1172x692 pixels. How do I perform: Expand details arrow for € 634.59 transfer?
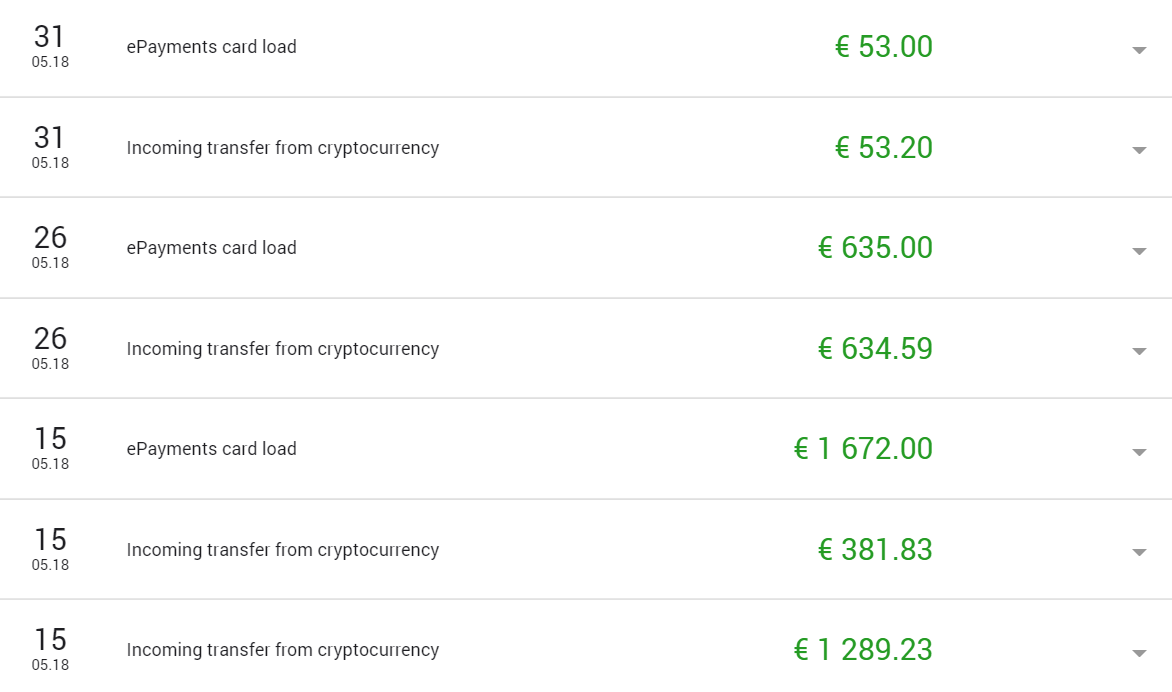pyautogui.click(x=1139, y=351)
